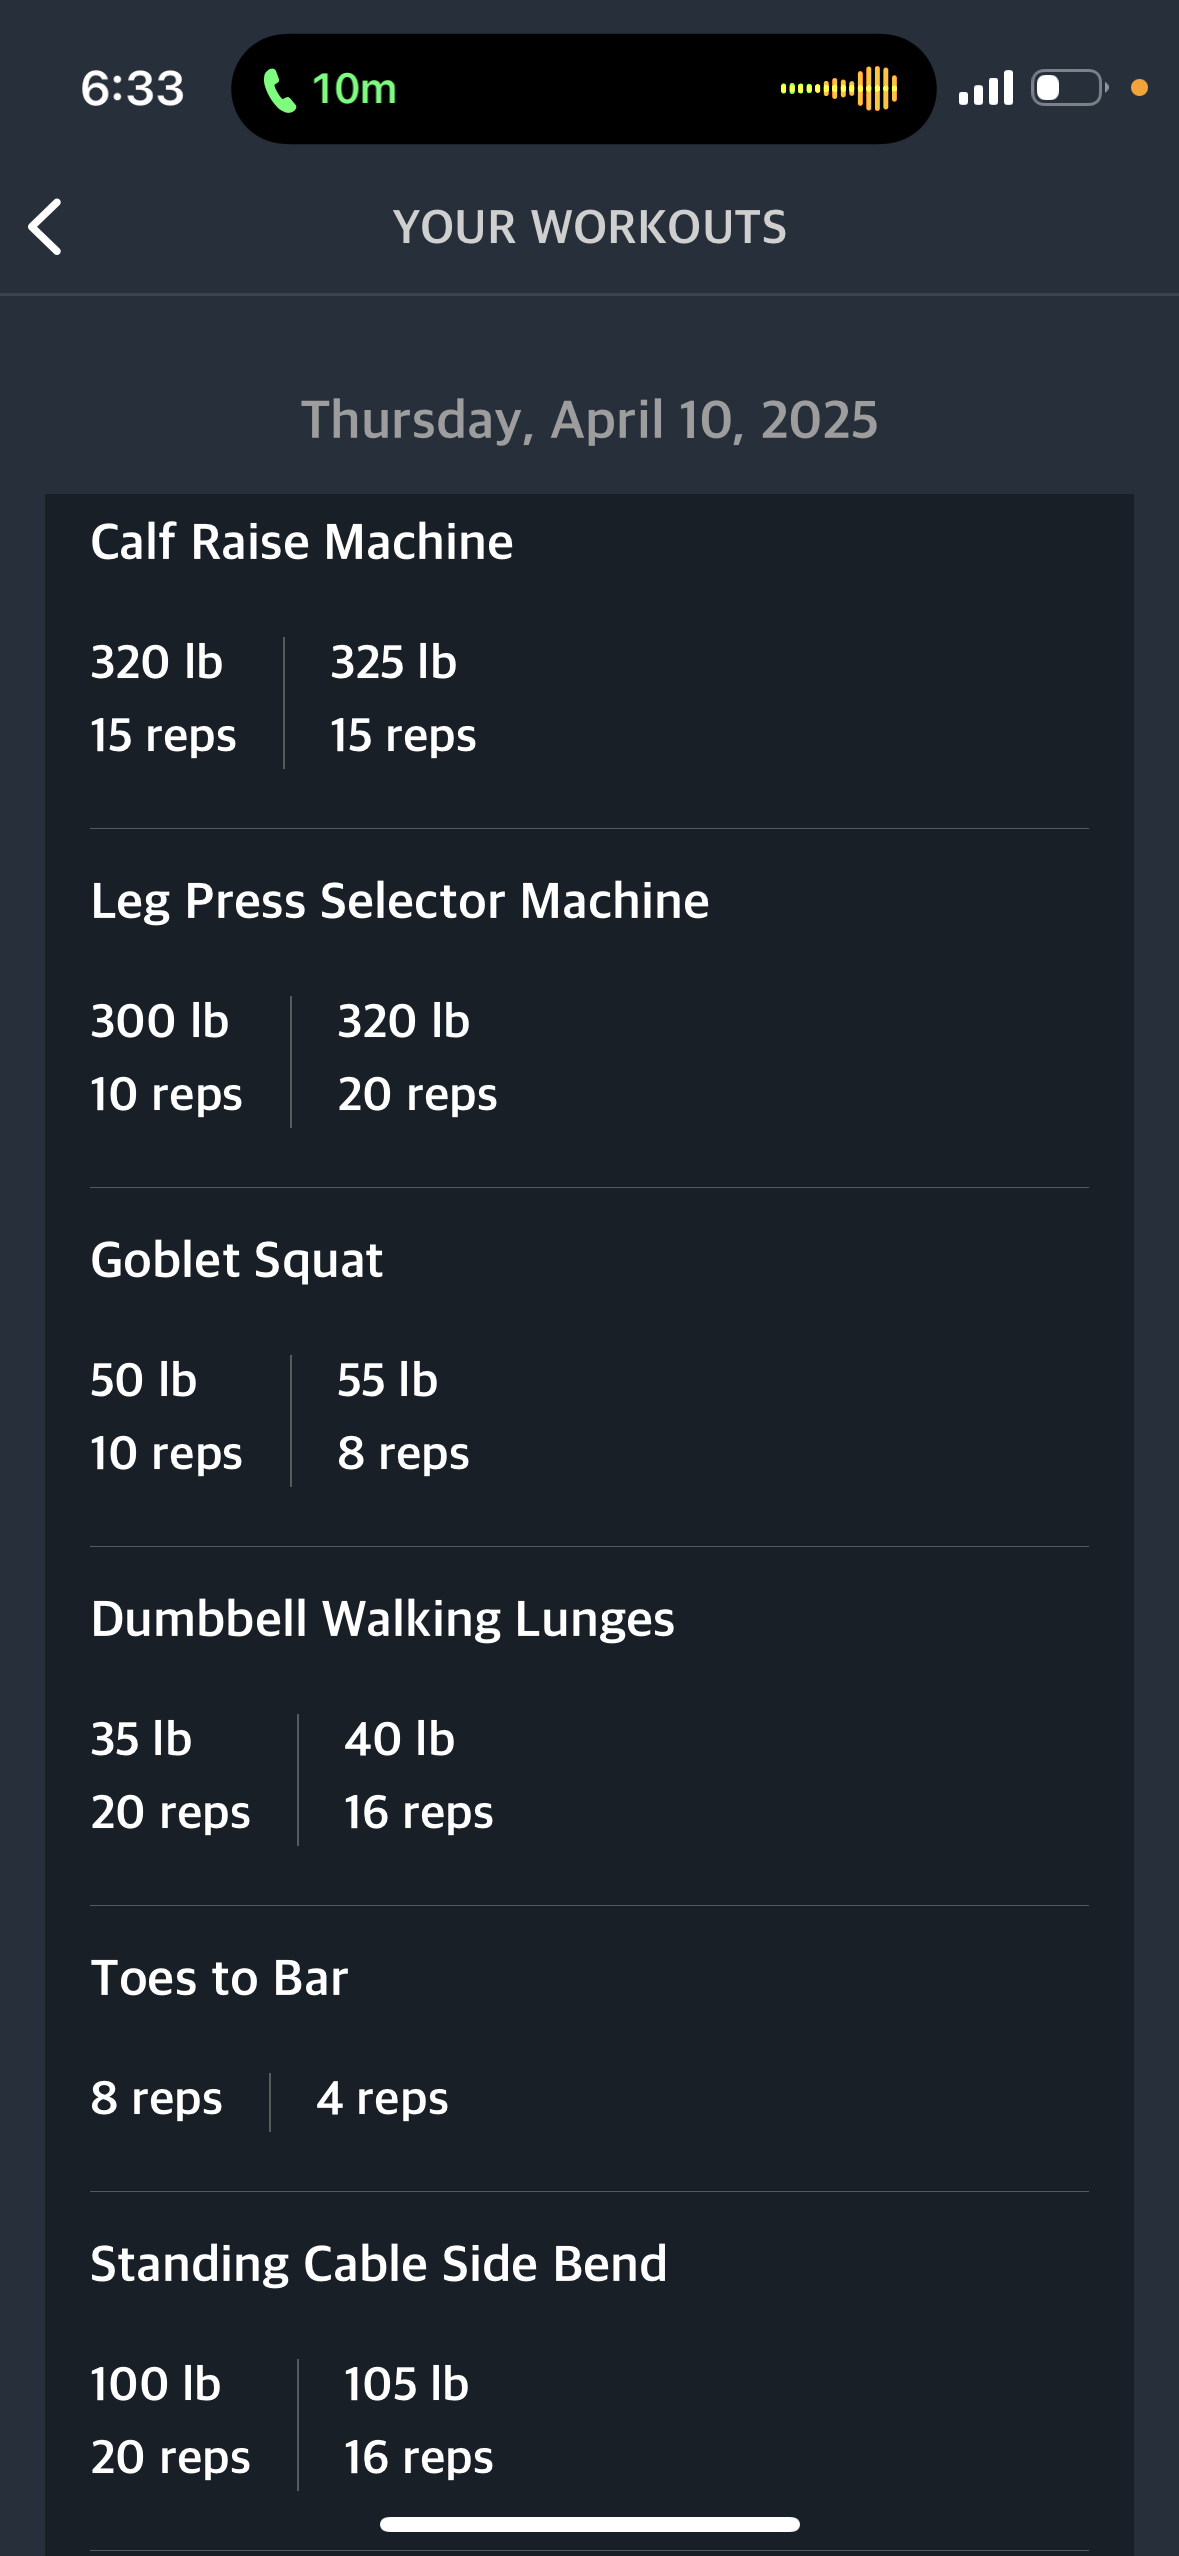Viewport: 1179px width, 2556px height.
Task: Tap the home indicator bar
Action: [590, 2524]
